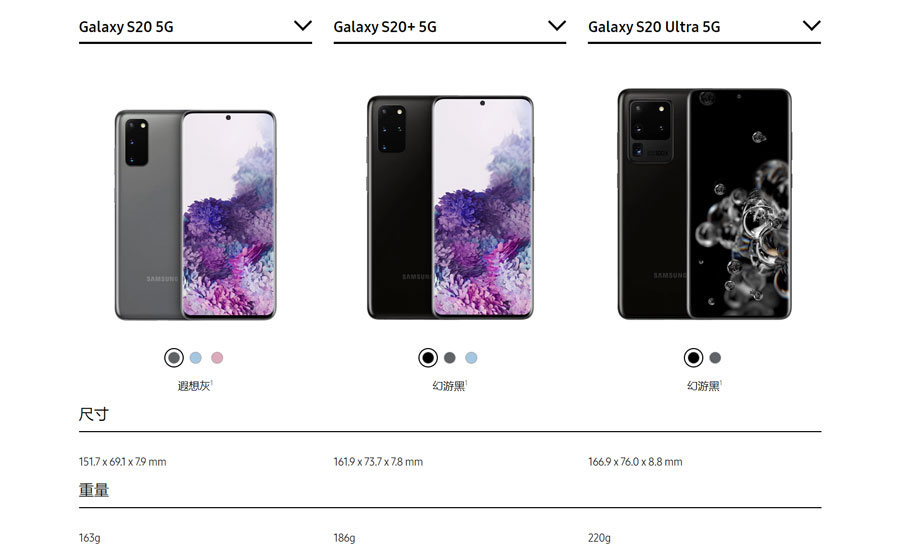Select black color for Galaxy S20+ 5G
Image resolution: width=900 pixels, height=557 pixels.
(428, 358)
